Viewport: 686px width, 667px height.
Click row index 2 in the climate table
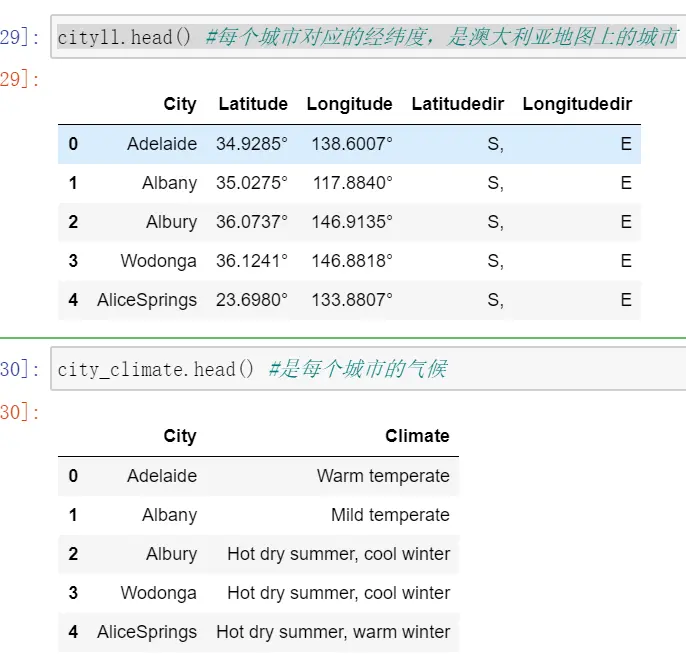(73, 554)
